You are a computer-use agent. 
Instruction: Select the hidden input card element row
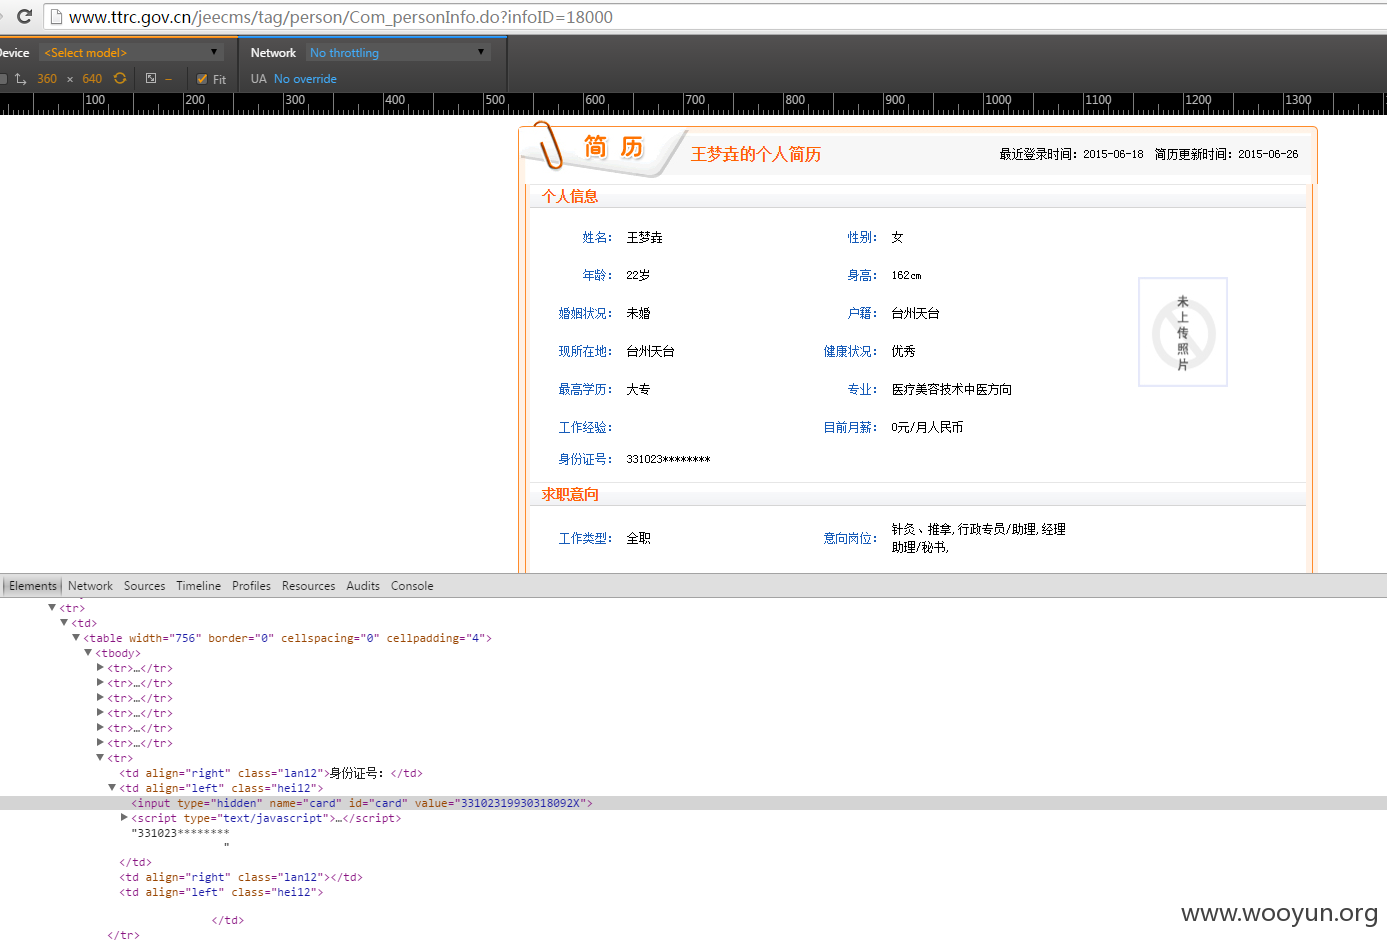click(x=693, y=803)
